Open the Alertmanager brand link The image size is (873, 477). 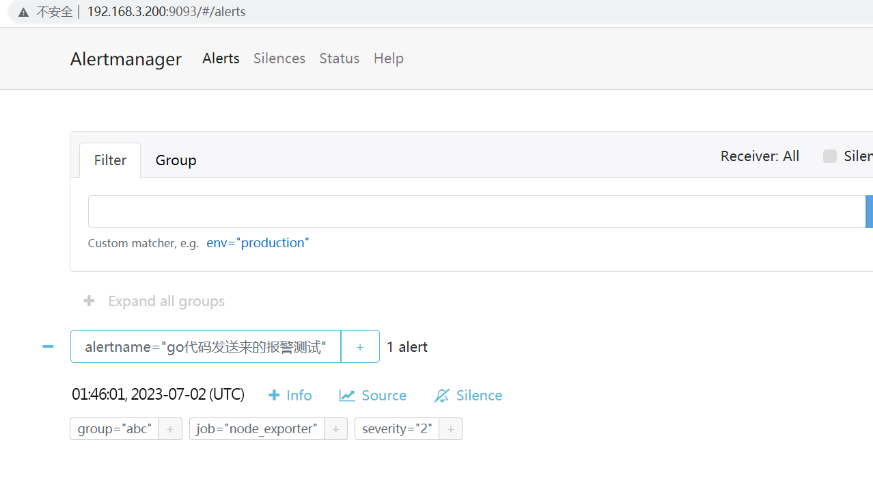pos(126,59)
